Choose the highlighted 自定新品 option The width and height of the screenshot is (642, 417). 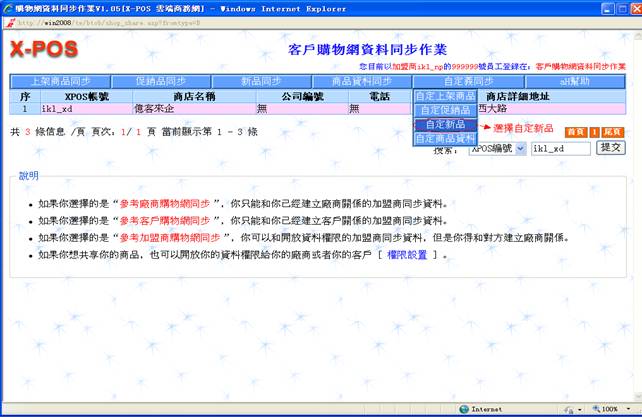click(445, 125)
